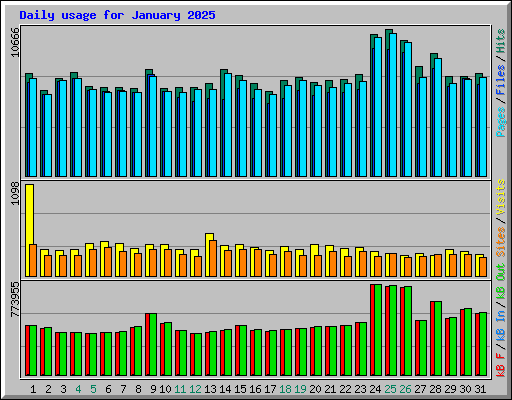Click the cyan pages bar for day 28

click(x=438, y=117)
